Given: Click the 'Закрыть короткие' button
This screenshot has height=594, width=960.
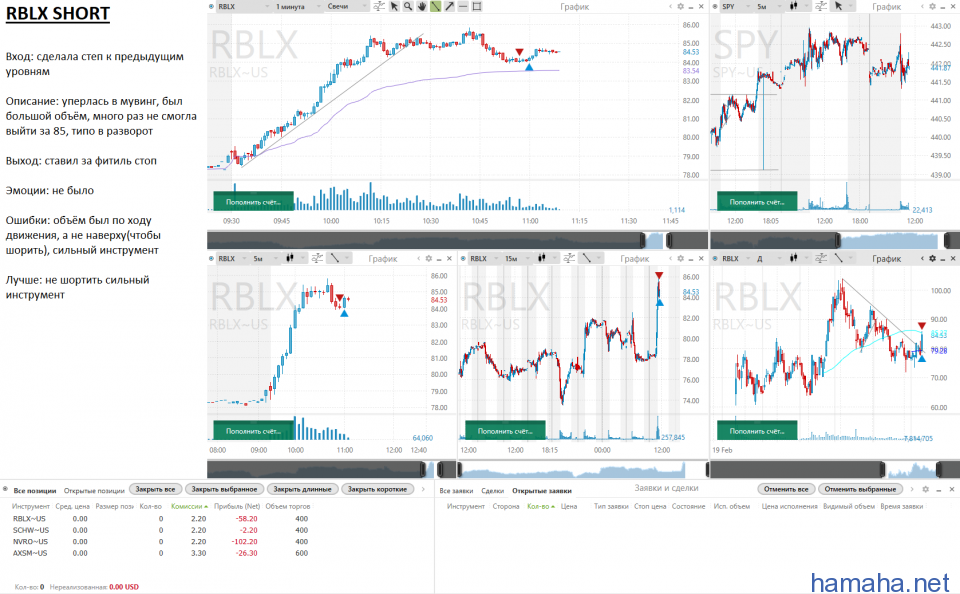Looking at the screenshot, I should tap(377, 489).
